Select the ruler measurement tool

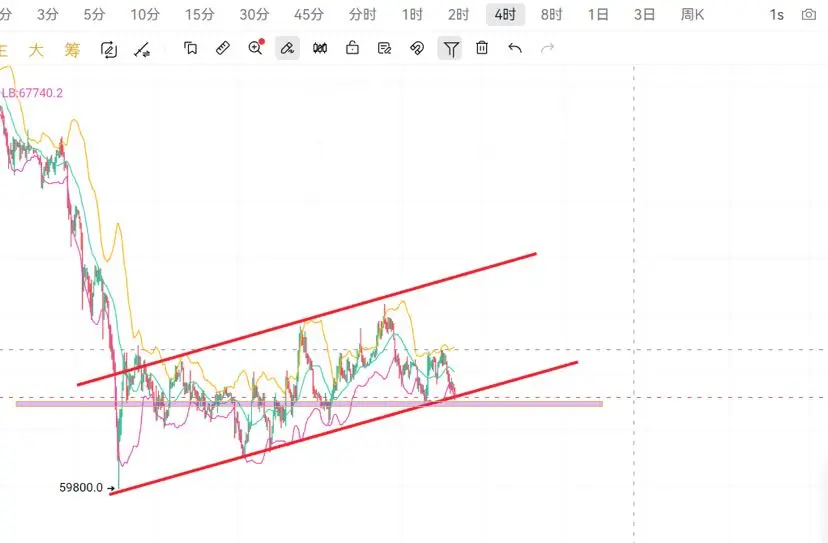click(x=223, y=49)
